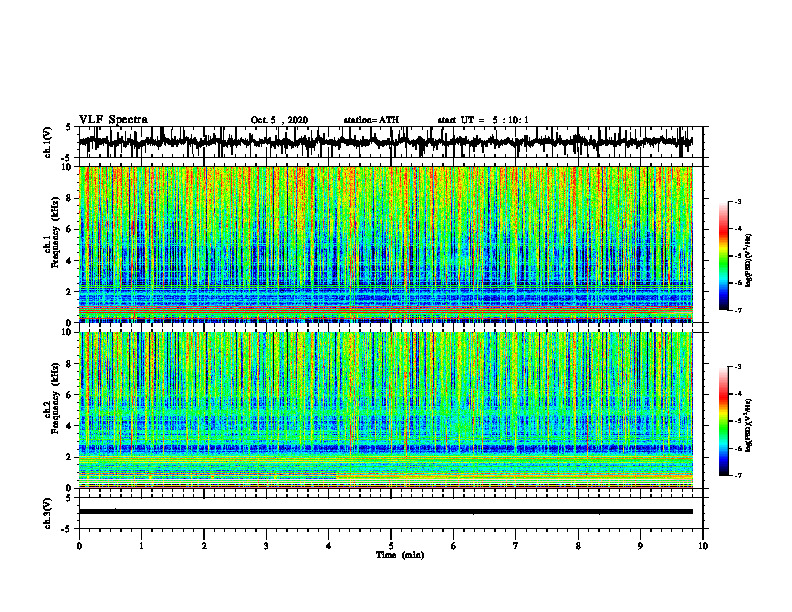This screenshot has width=792, height=612.
Task: Click the ch.2 spectrogram image panel
Action: click(386, 410)
